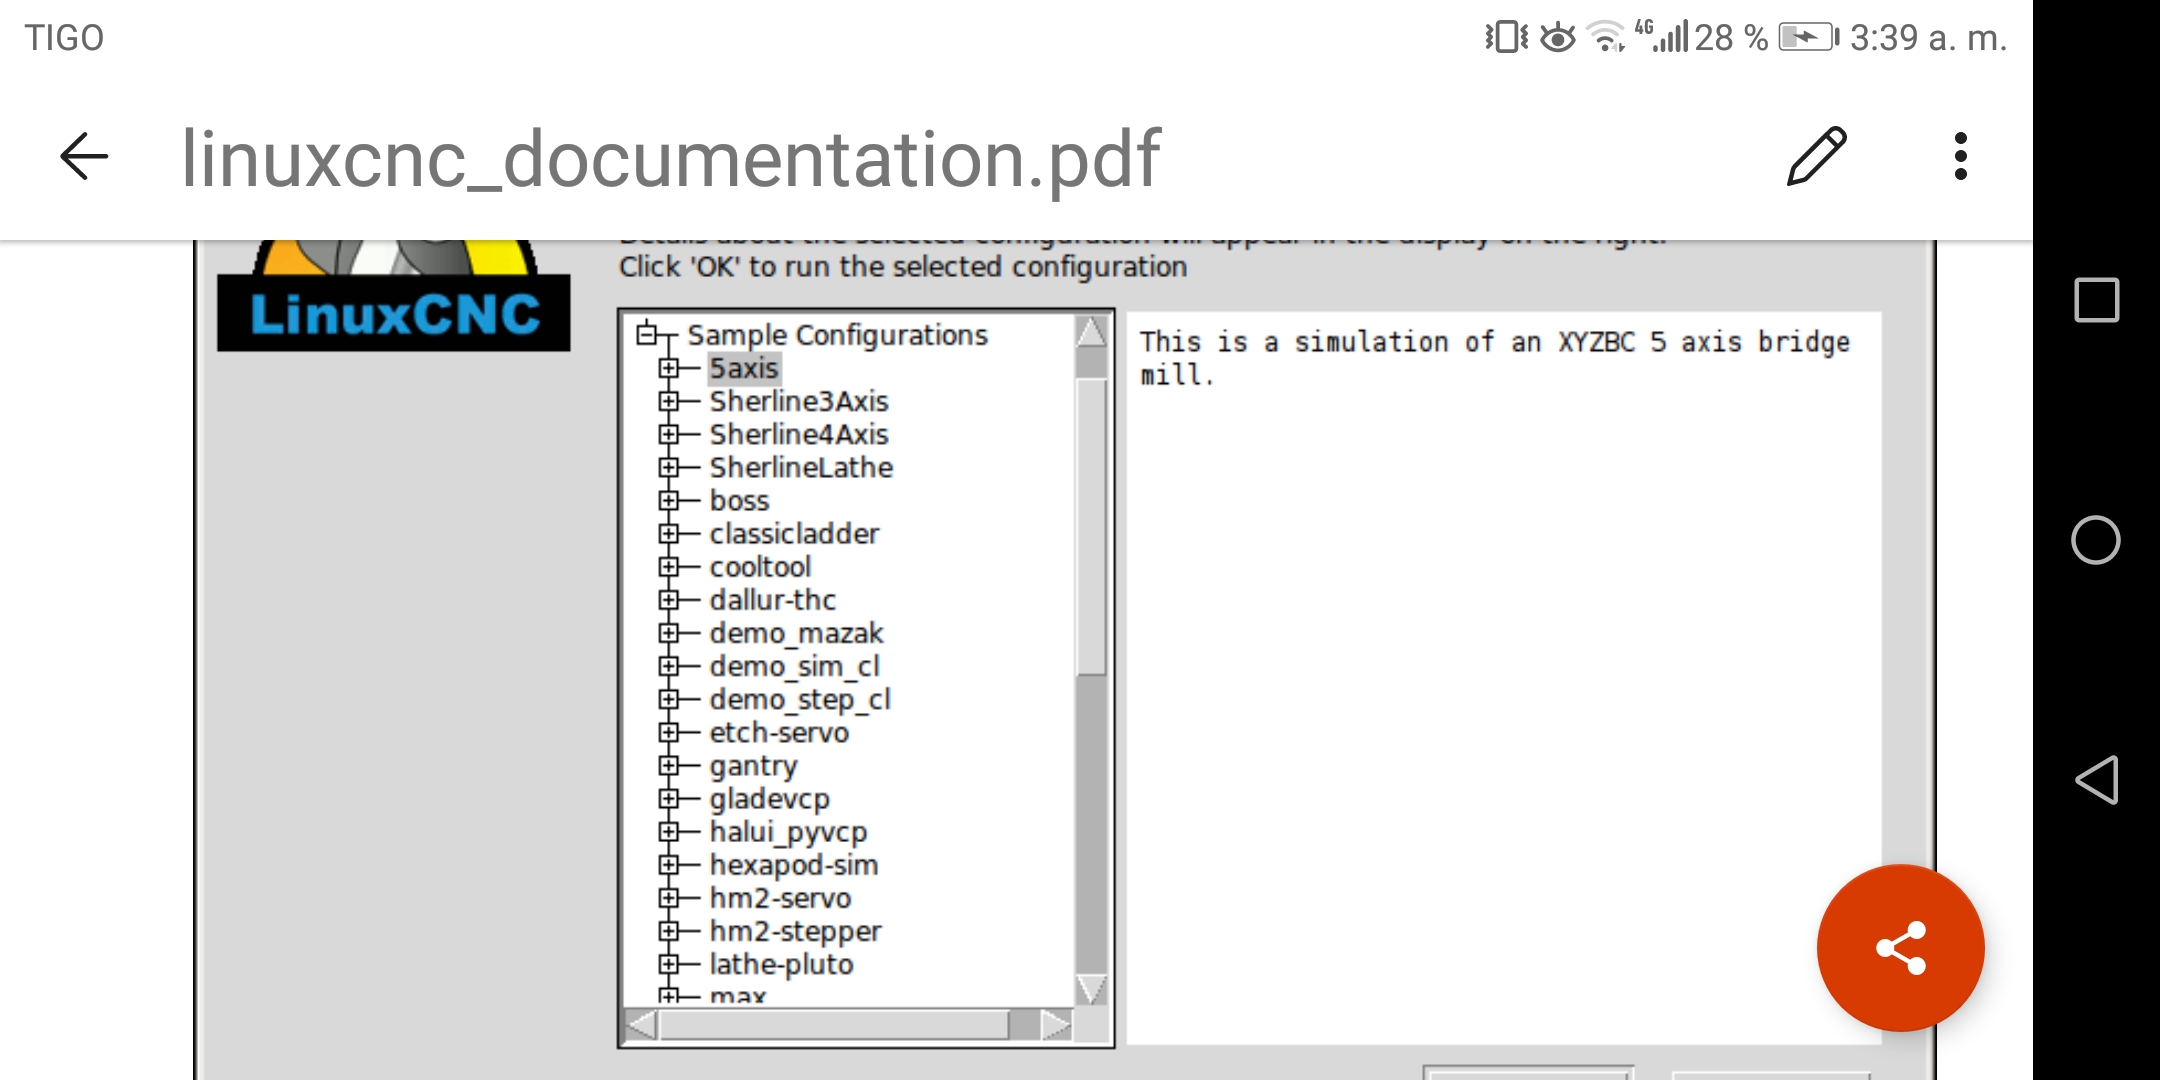Select the boss configuration

739,500
